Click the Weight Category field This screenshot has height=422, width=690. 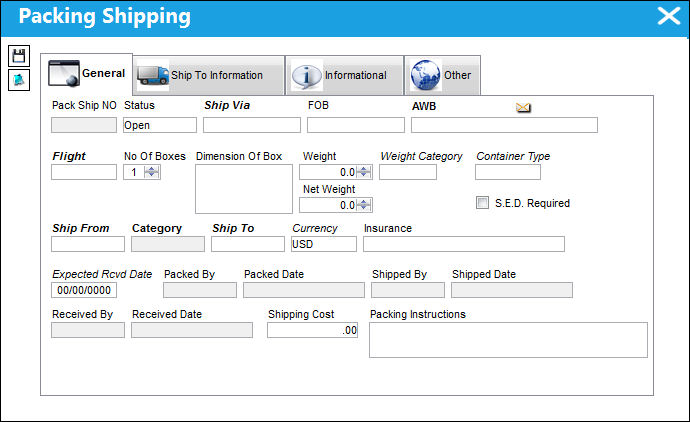pyautogui.click(x=408, y=172)
